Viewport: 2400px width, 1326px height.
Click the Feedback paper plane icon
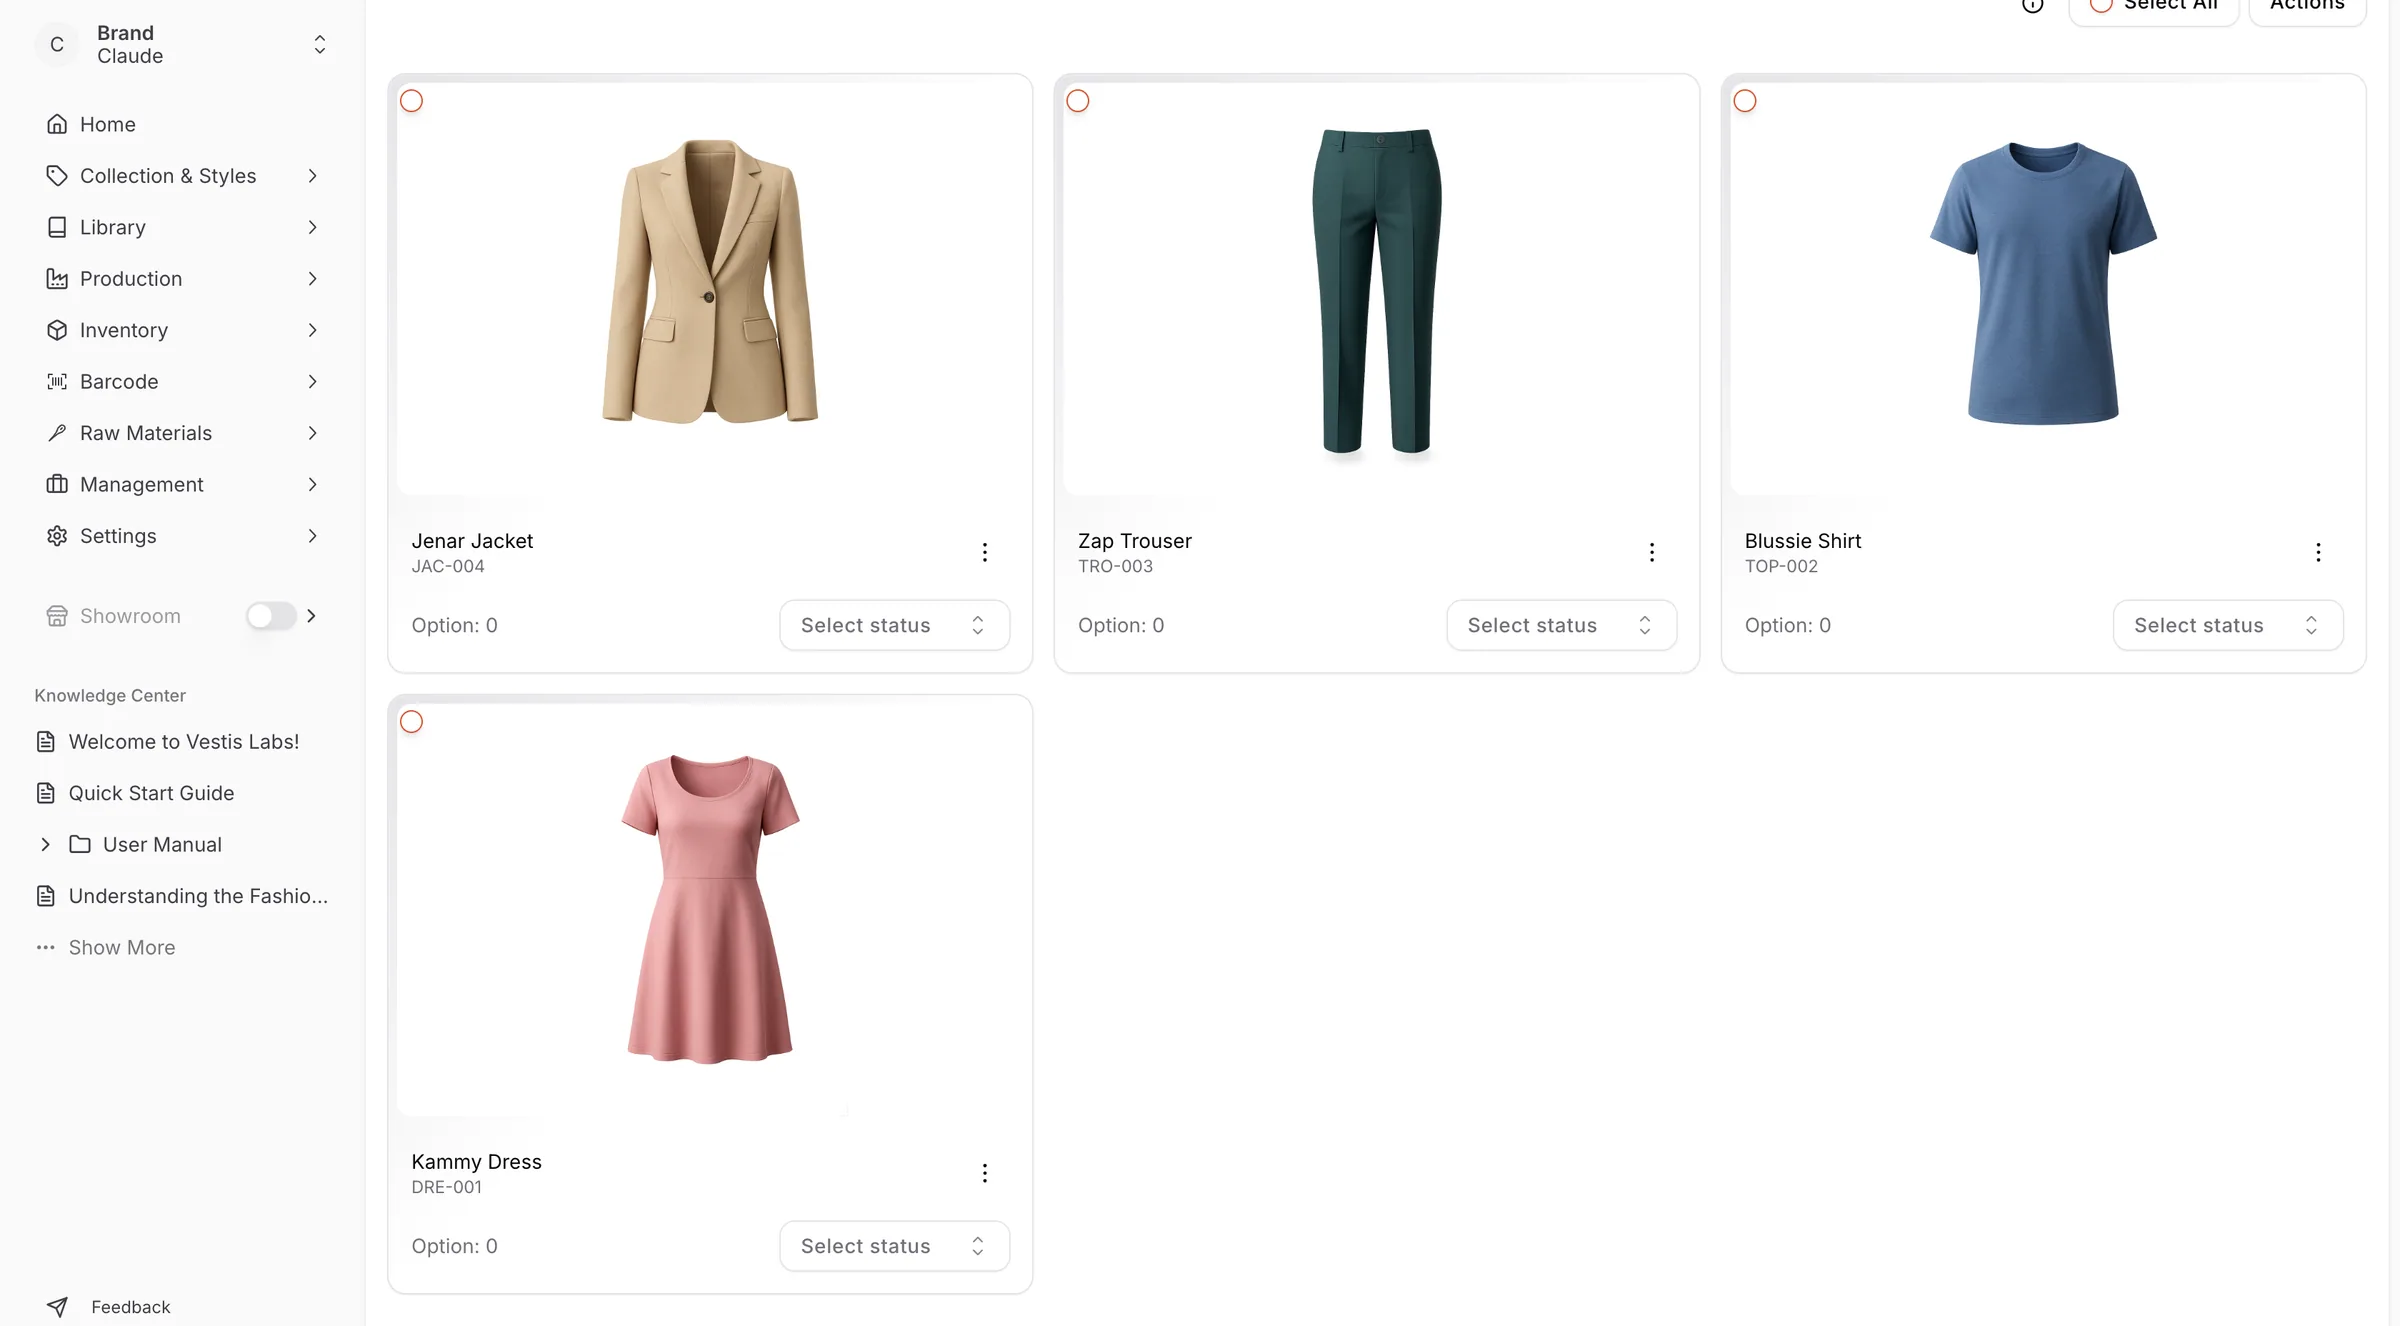click(x=57, y=1307)
